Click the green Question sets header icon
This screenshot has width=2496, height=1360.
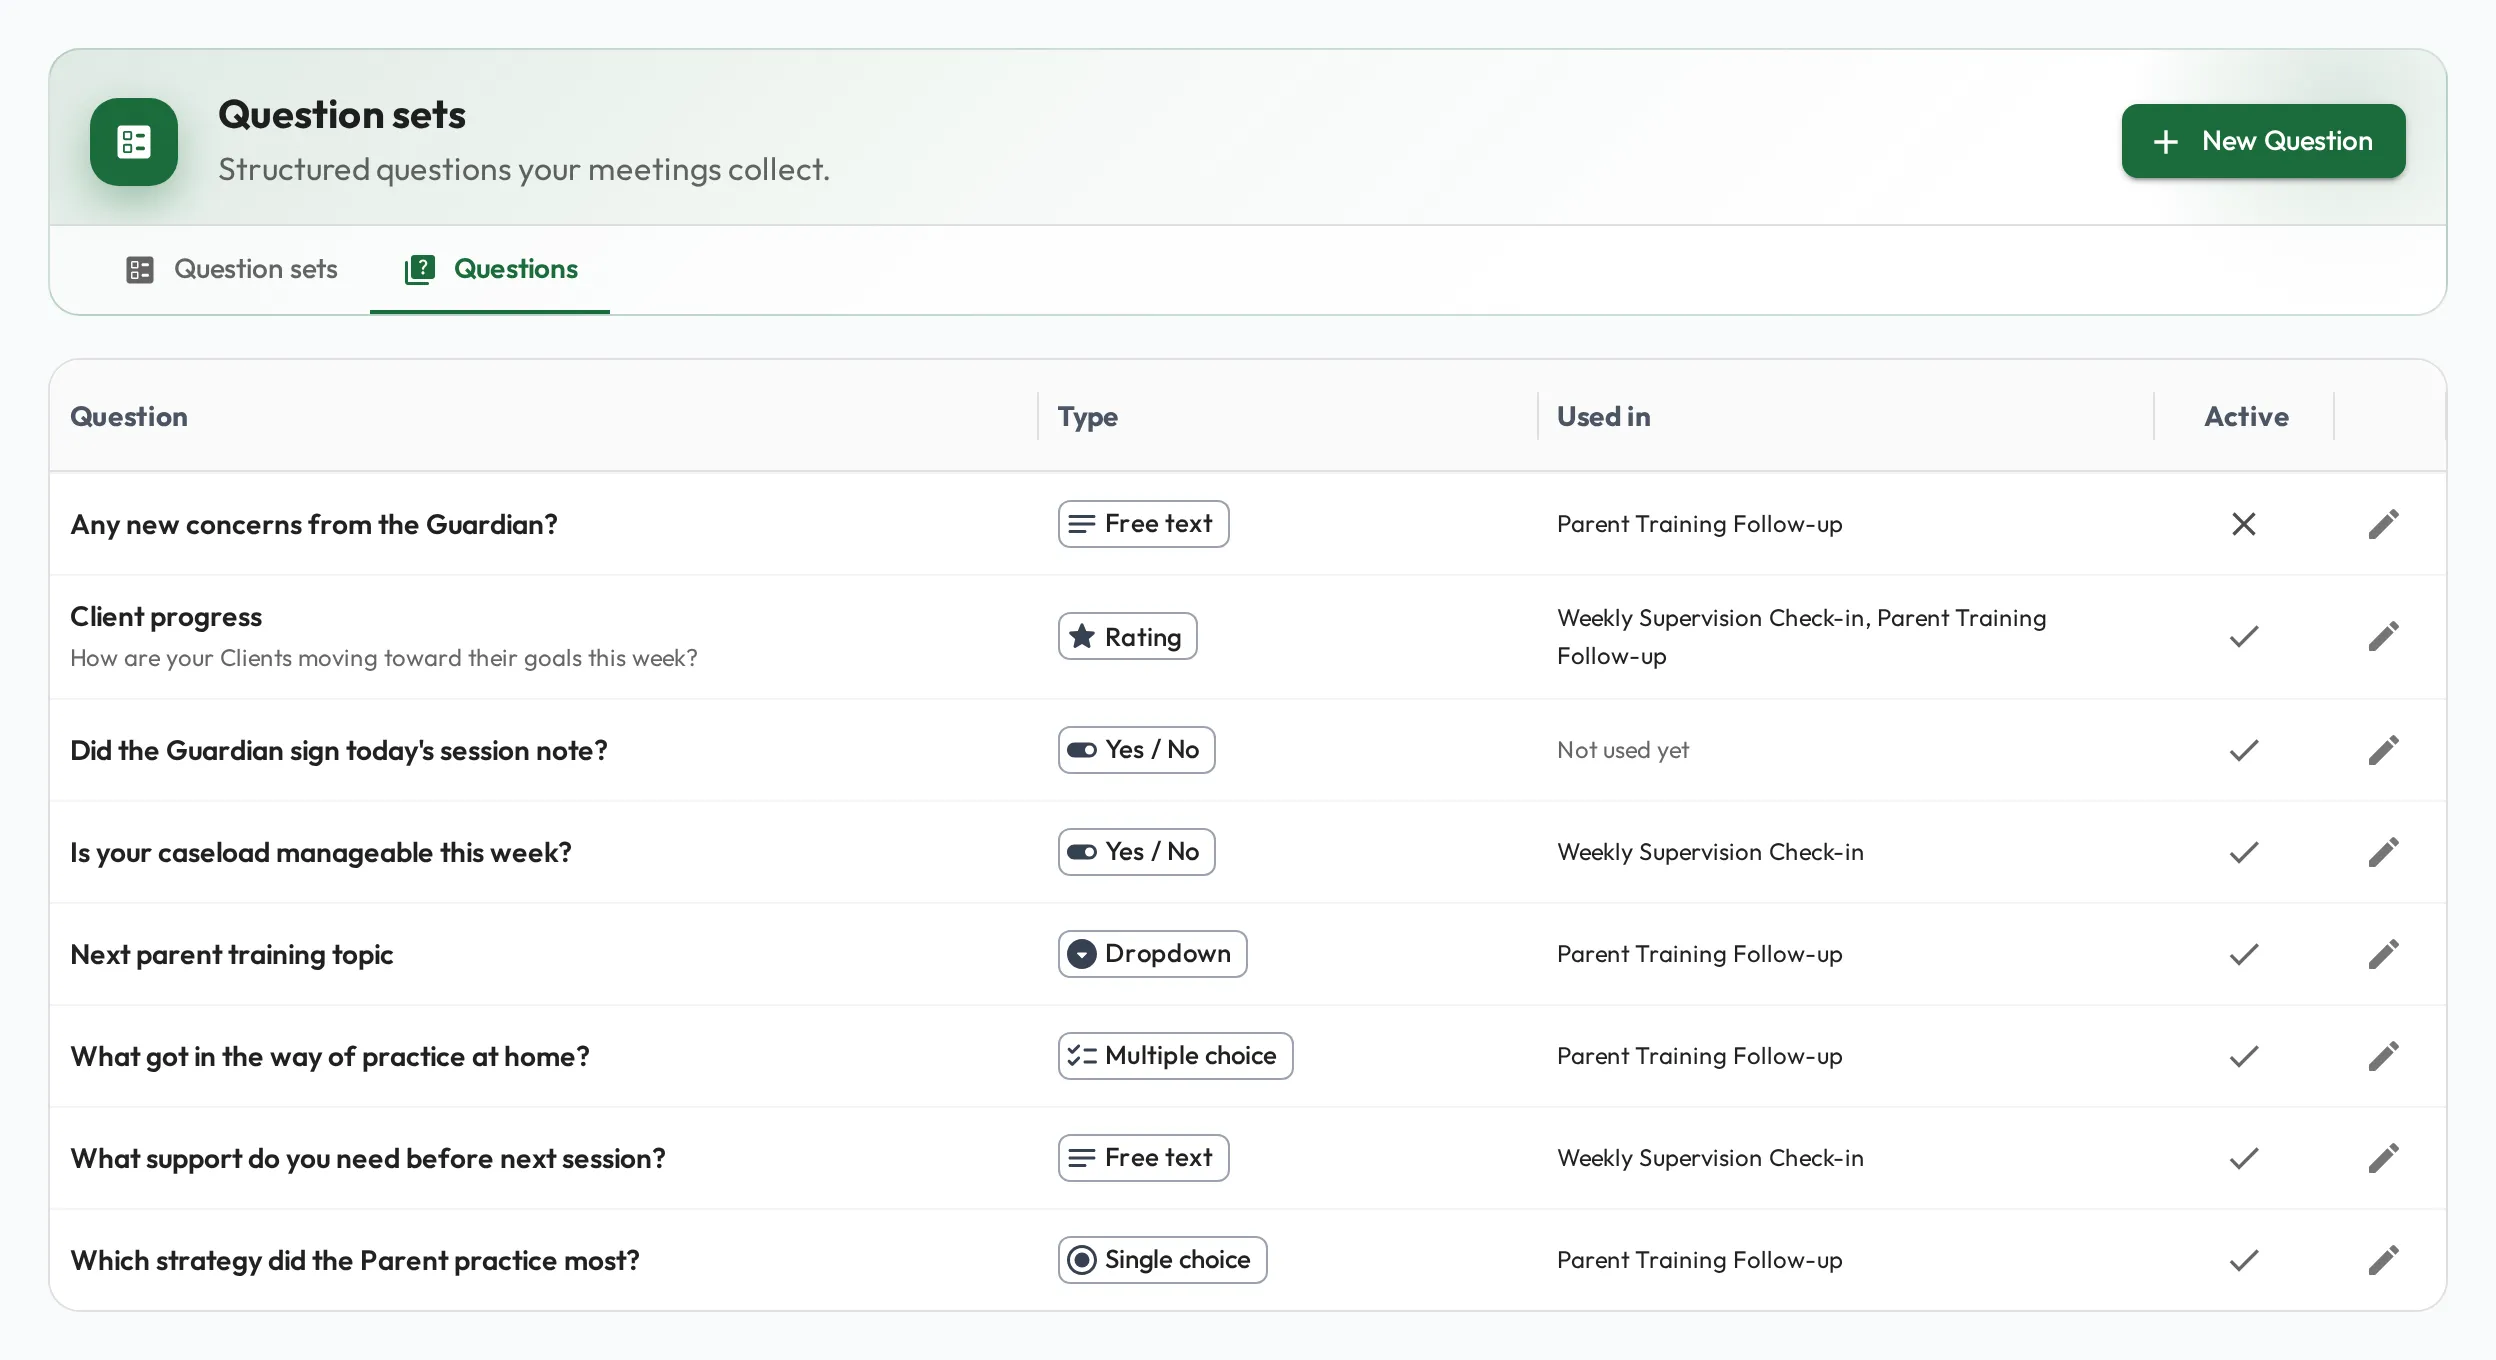134,142
